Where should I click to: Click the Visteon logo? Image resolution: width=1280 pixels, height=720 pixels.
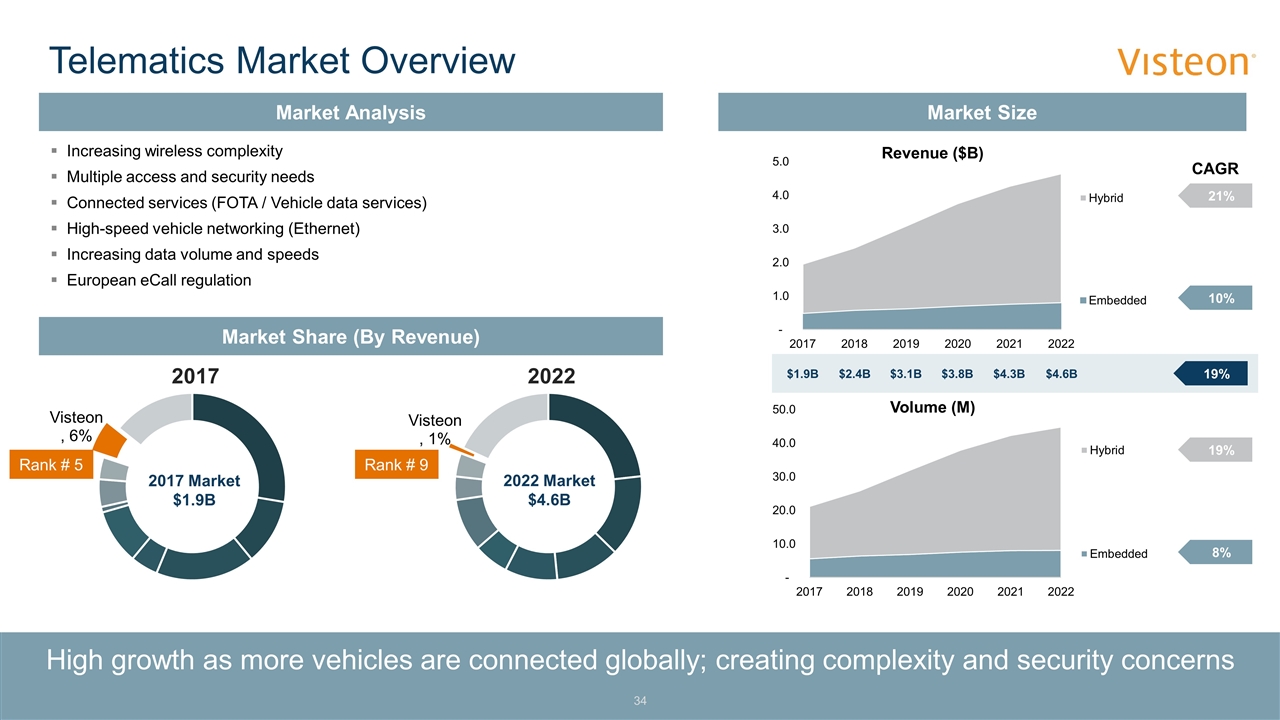(1186, 63)
